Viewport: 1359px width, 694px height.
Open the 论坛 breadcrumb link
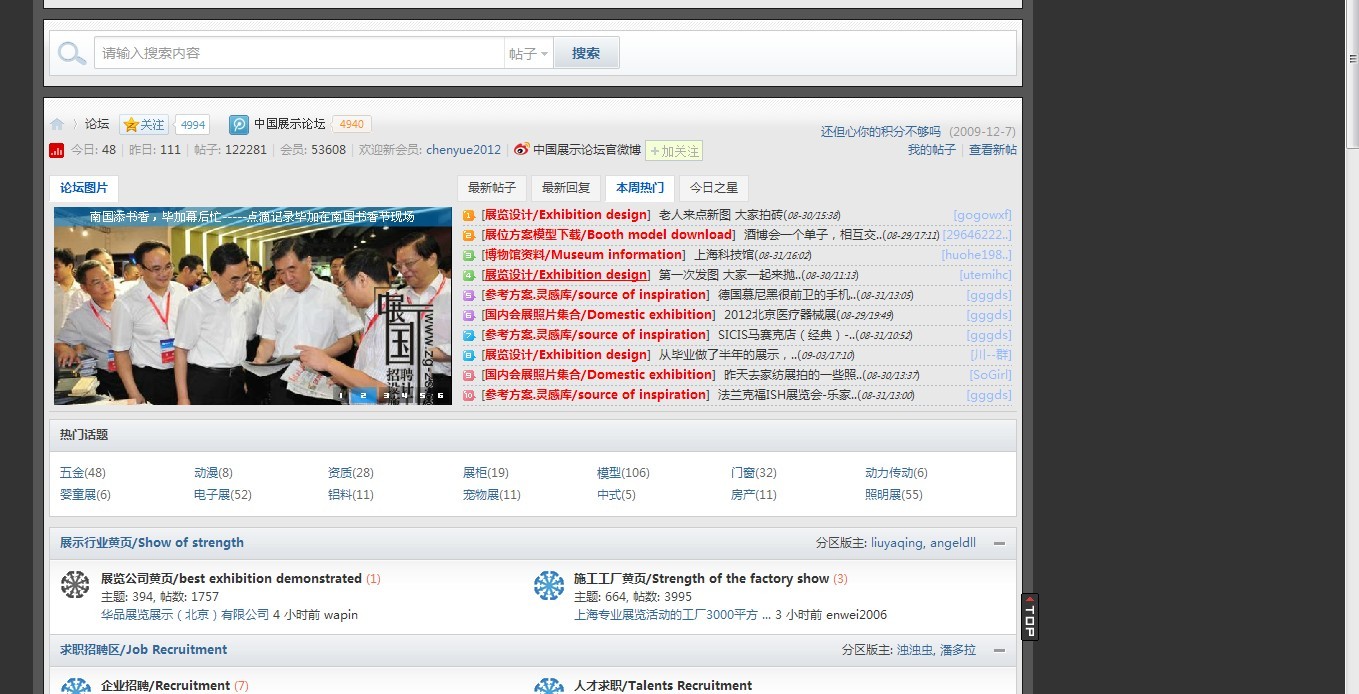(97, 124)
